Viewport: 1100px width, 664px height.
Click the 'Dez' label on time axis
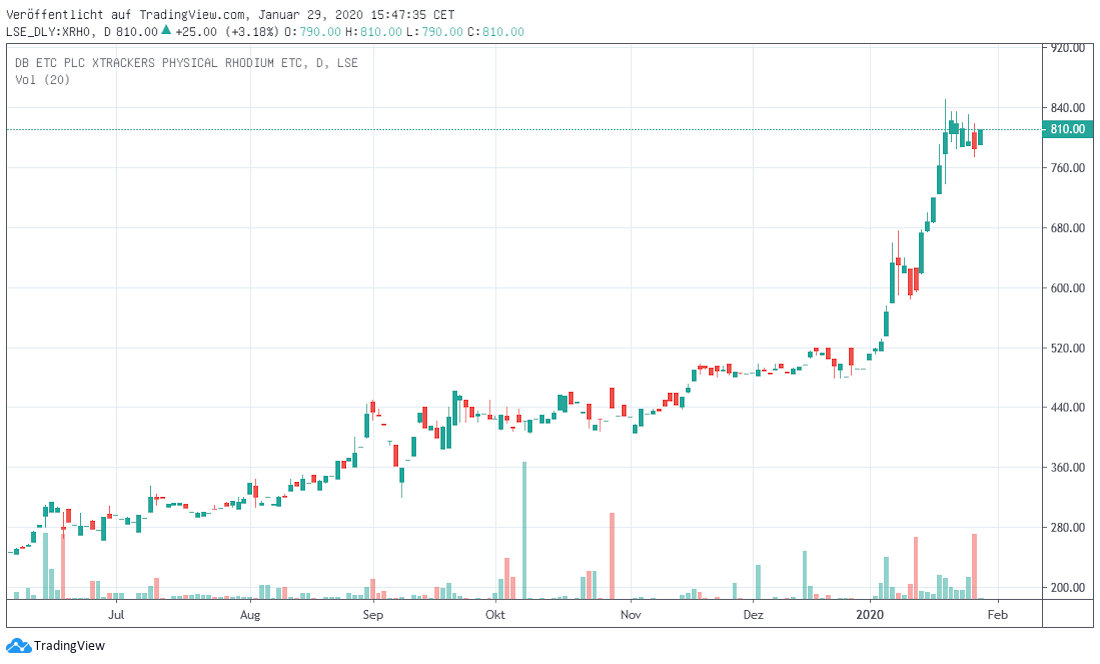pyautogui.click(x=753, y=614)
